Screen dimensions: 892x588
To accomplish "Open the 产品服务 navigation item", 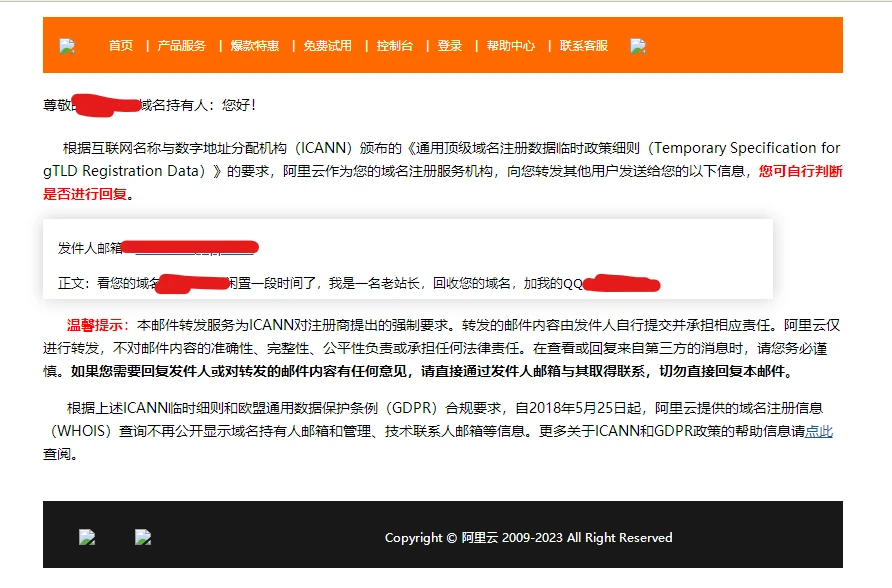I will coord(181,46).
